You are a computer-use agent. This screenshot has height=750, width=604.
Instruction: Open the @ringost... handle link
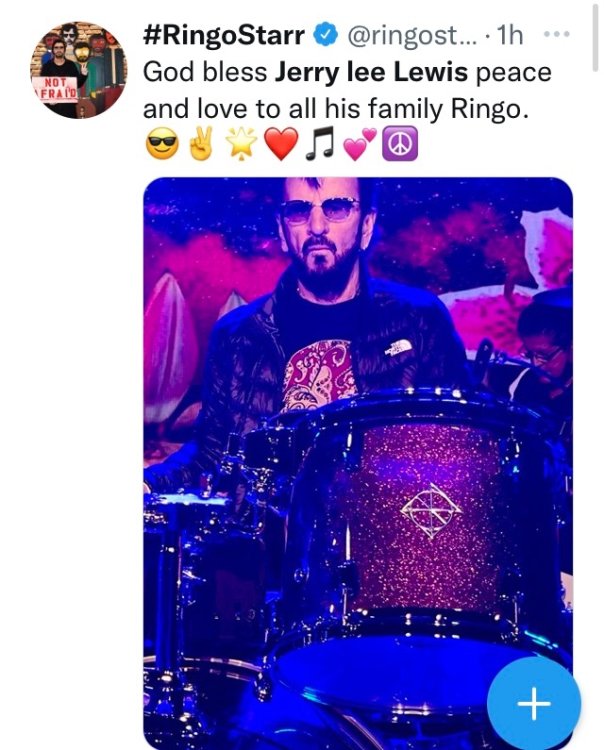pos(412,35)
